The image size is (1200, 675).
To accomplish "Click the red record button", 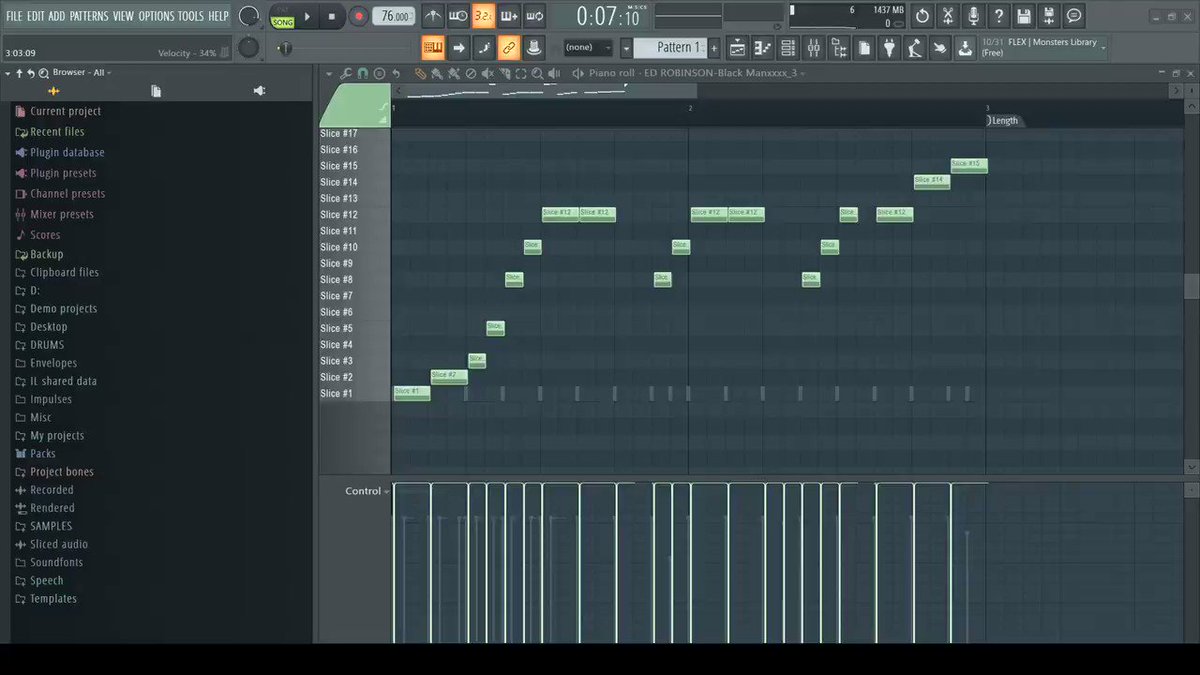I will coord(357,16).
